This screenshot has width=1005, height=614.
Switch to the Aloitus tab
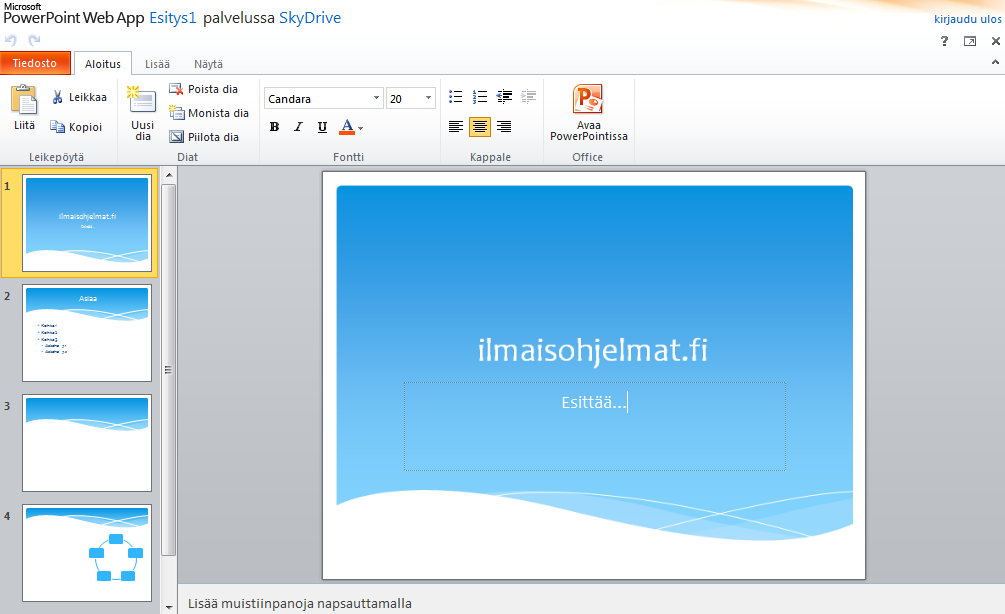click(103, 63)
